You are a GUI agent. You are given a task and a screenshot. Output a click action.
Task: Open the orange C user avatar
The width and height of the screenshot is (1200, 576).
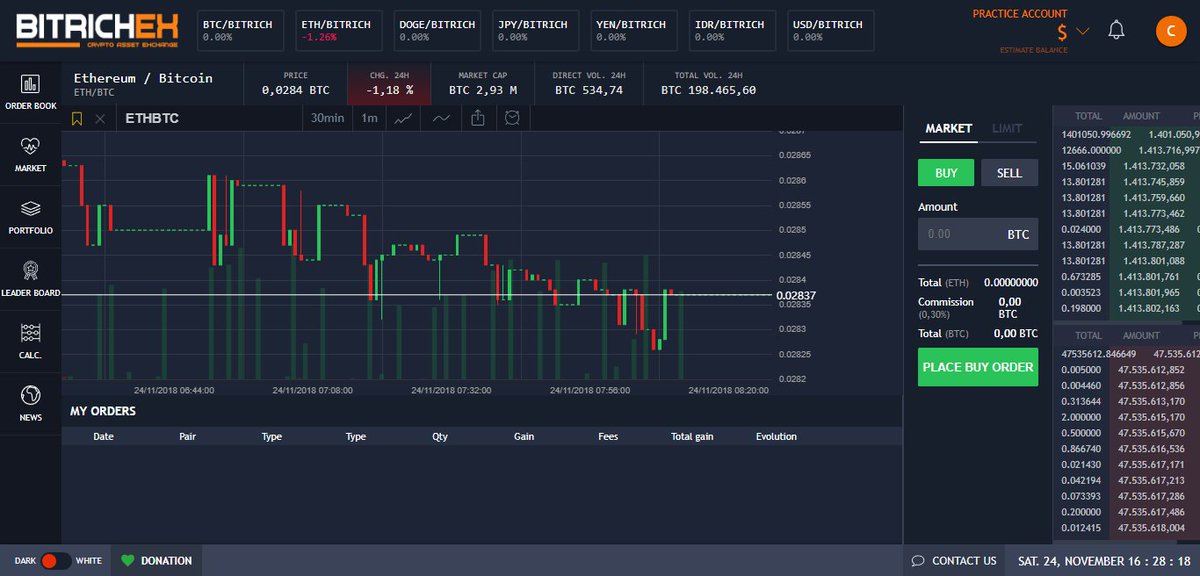(1171, 31)
